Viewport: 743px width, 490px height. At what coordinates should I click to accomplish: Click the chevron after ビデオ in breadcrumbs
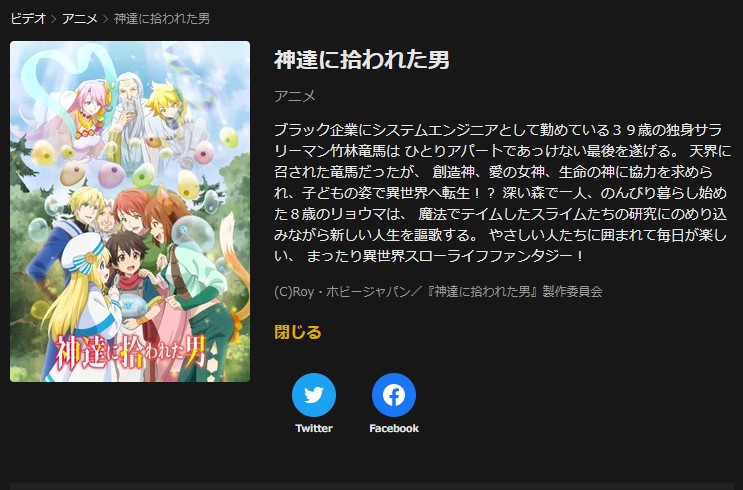54,19
